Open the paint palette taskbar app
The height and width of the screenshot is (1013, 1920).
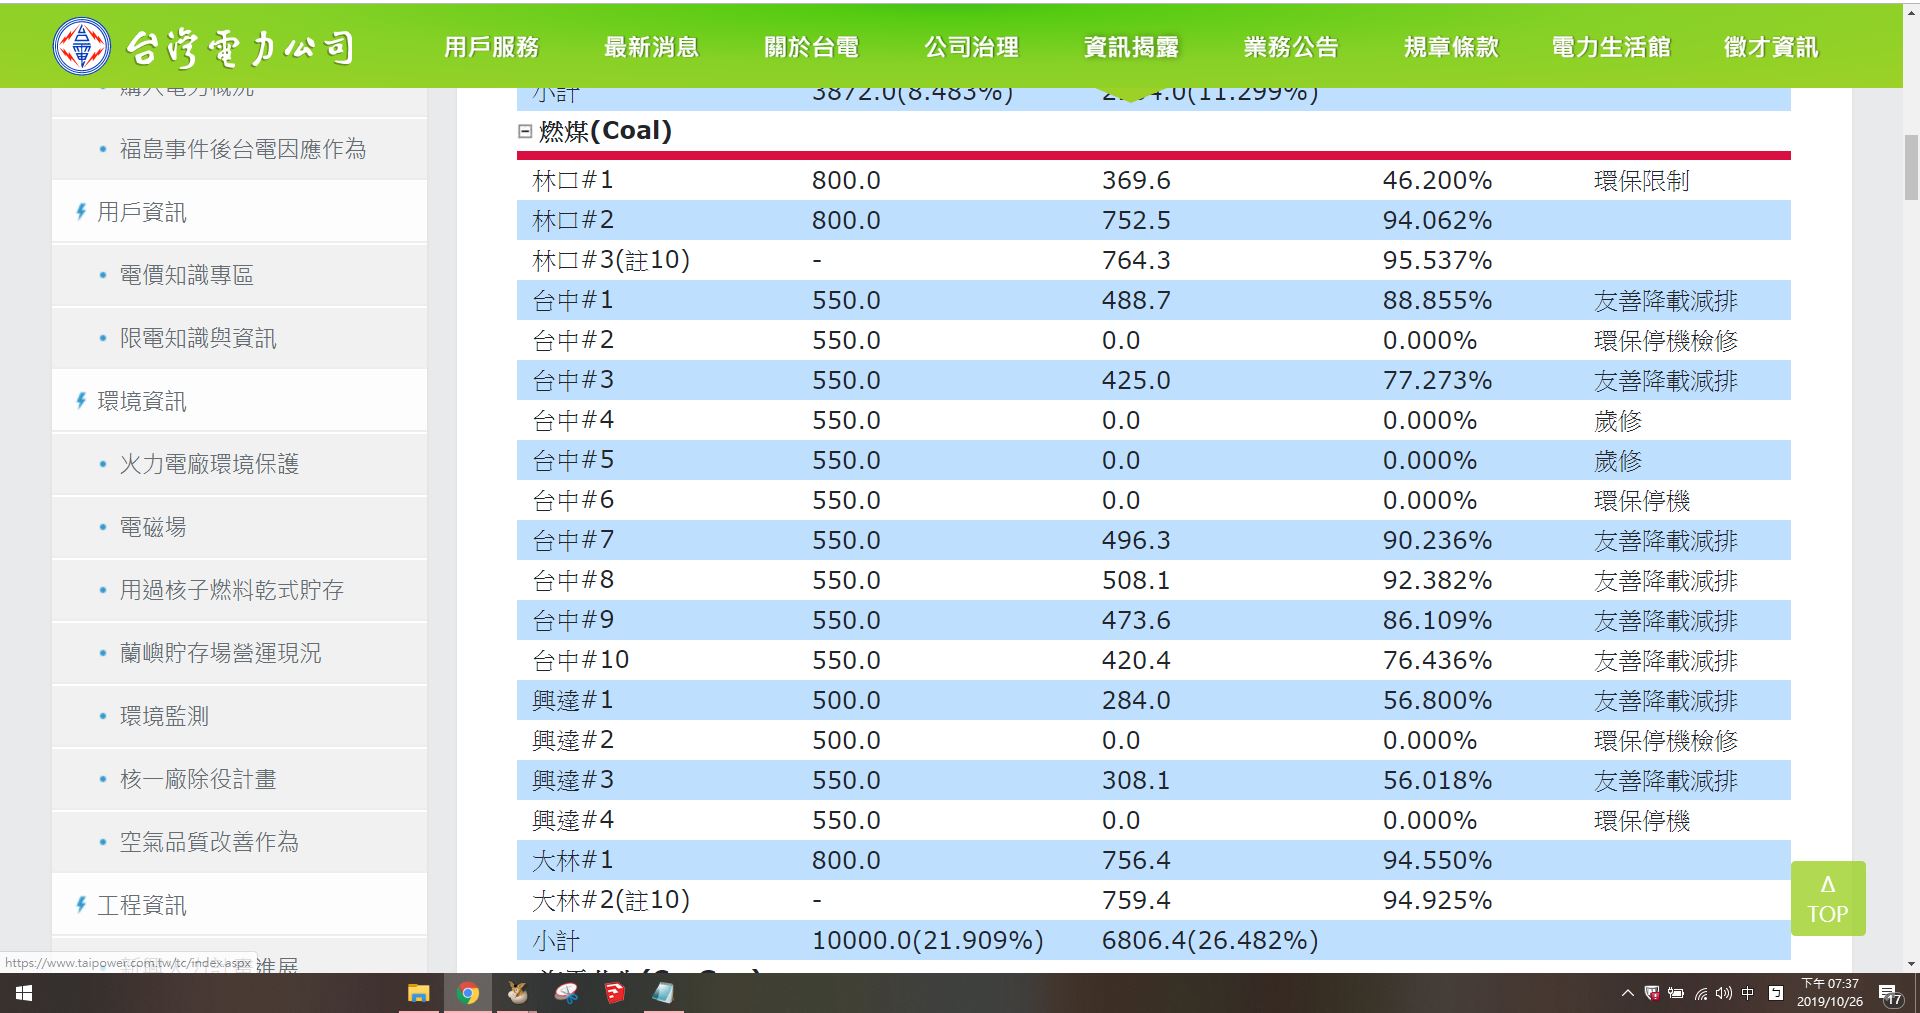[566, 993]
